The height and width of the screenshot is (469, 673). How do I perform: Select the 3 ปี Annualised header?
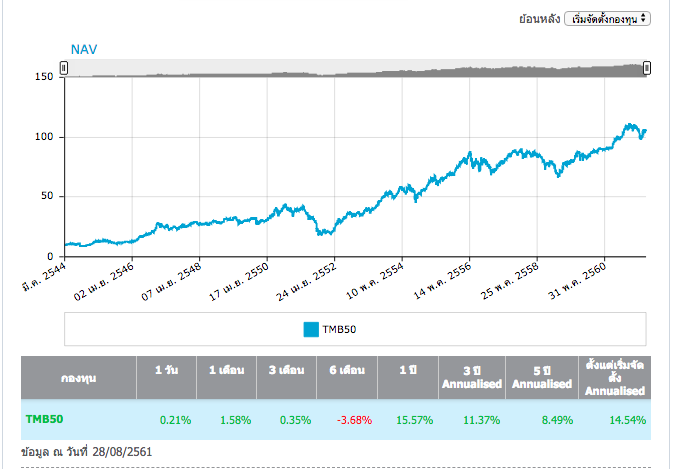473,377
